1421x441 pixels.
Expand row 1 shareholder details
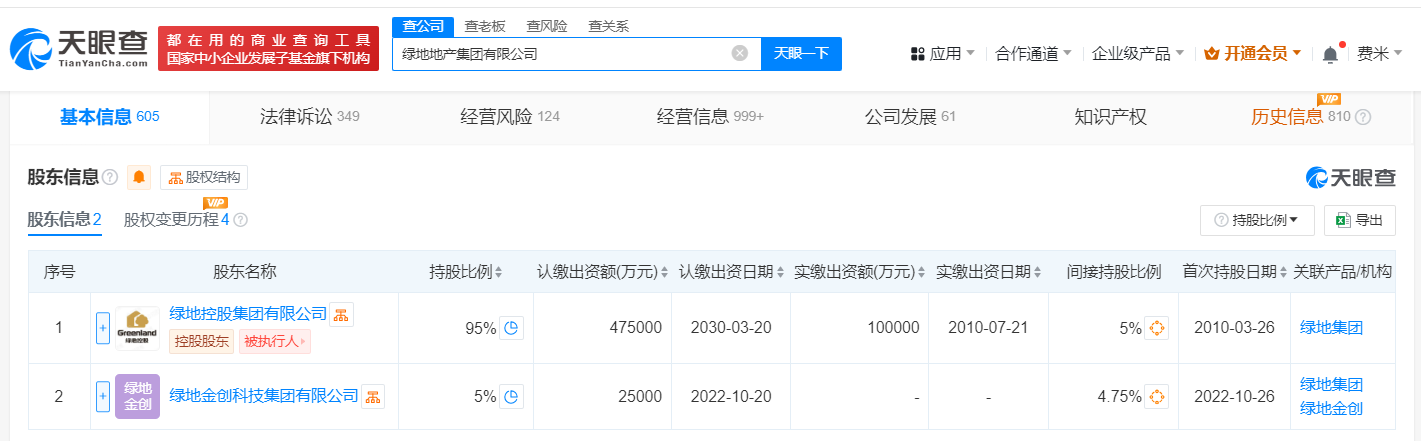click(102, 328)
